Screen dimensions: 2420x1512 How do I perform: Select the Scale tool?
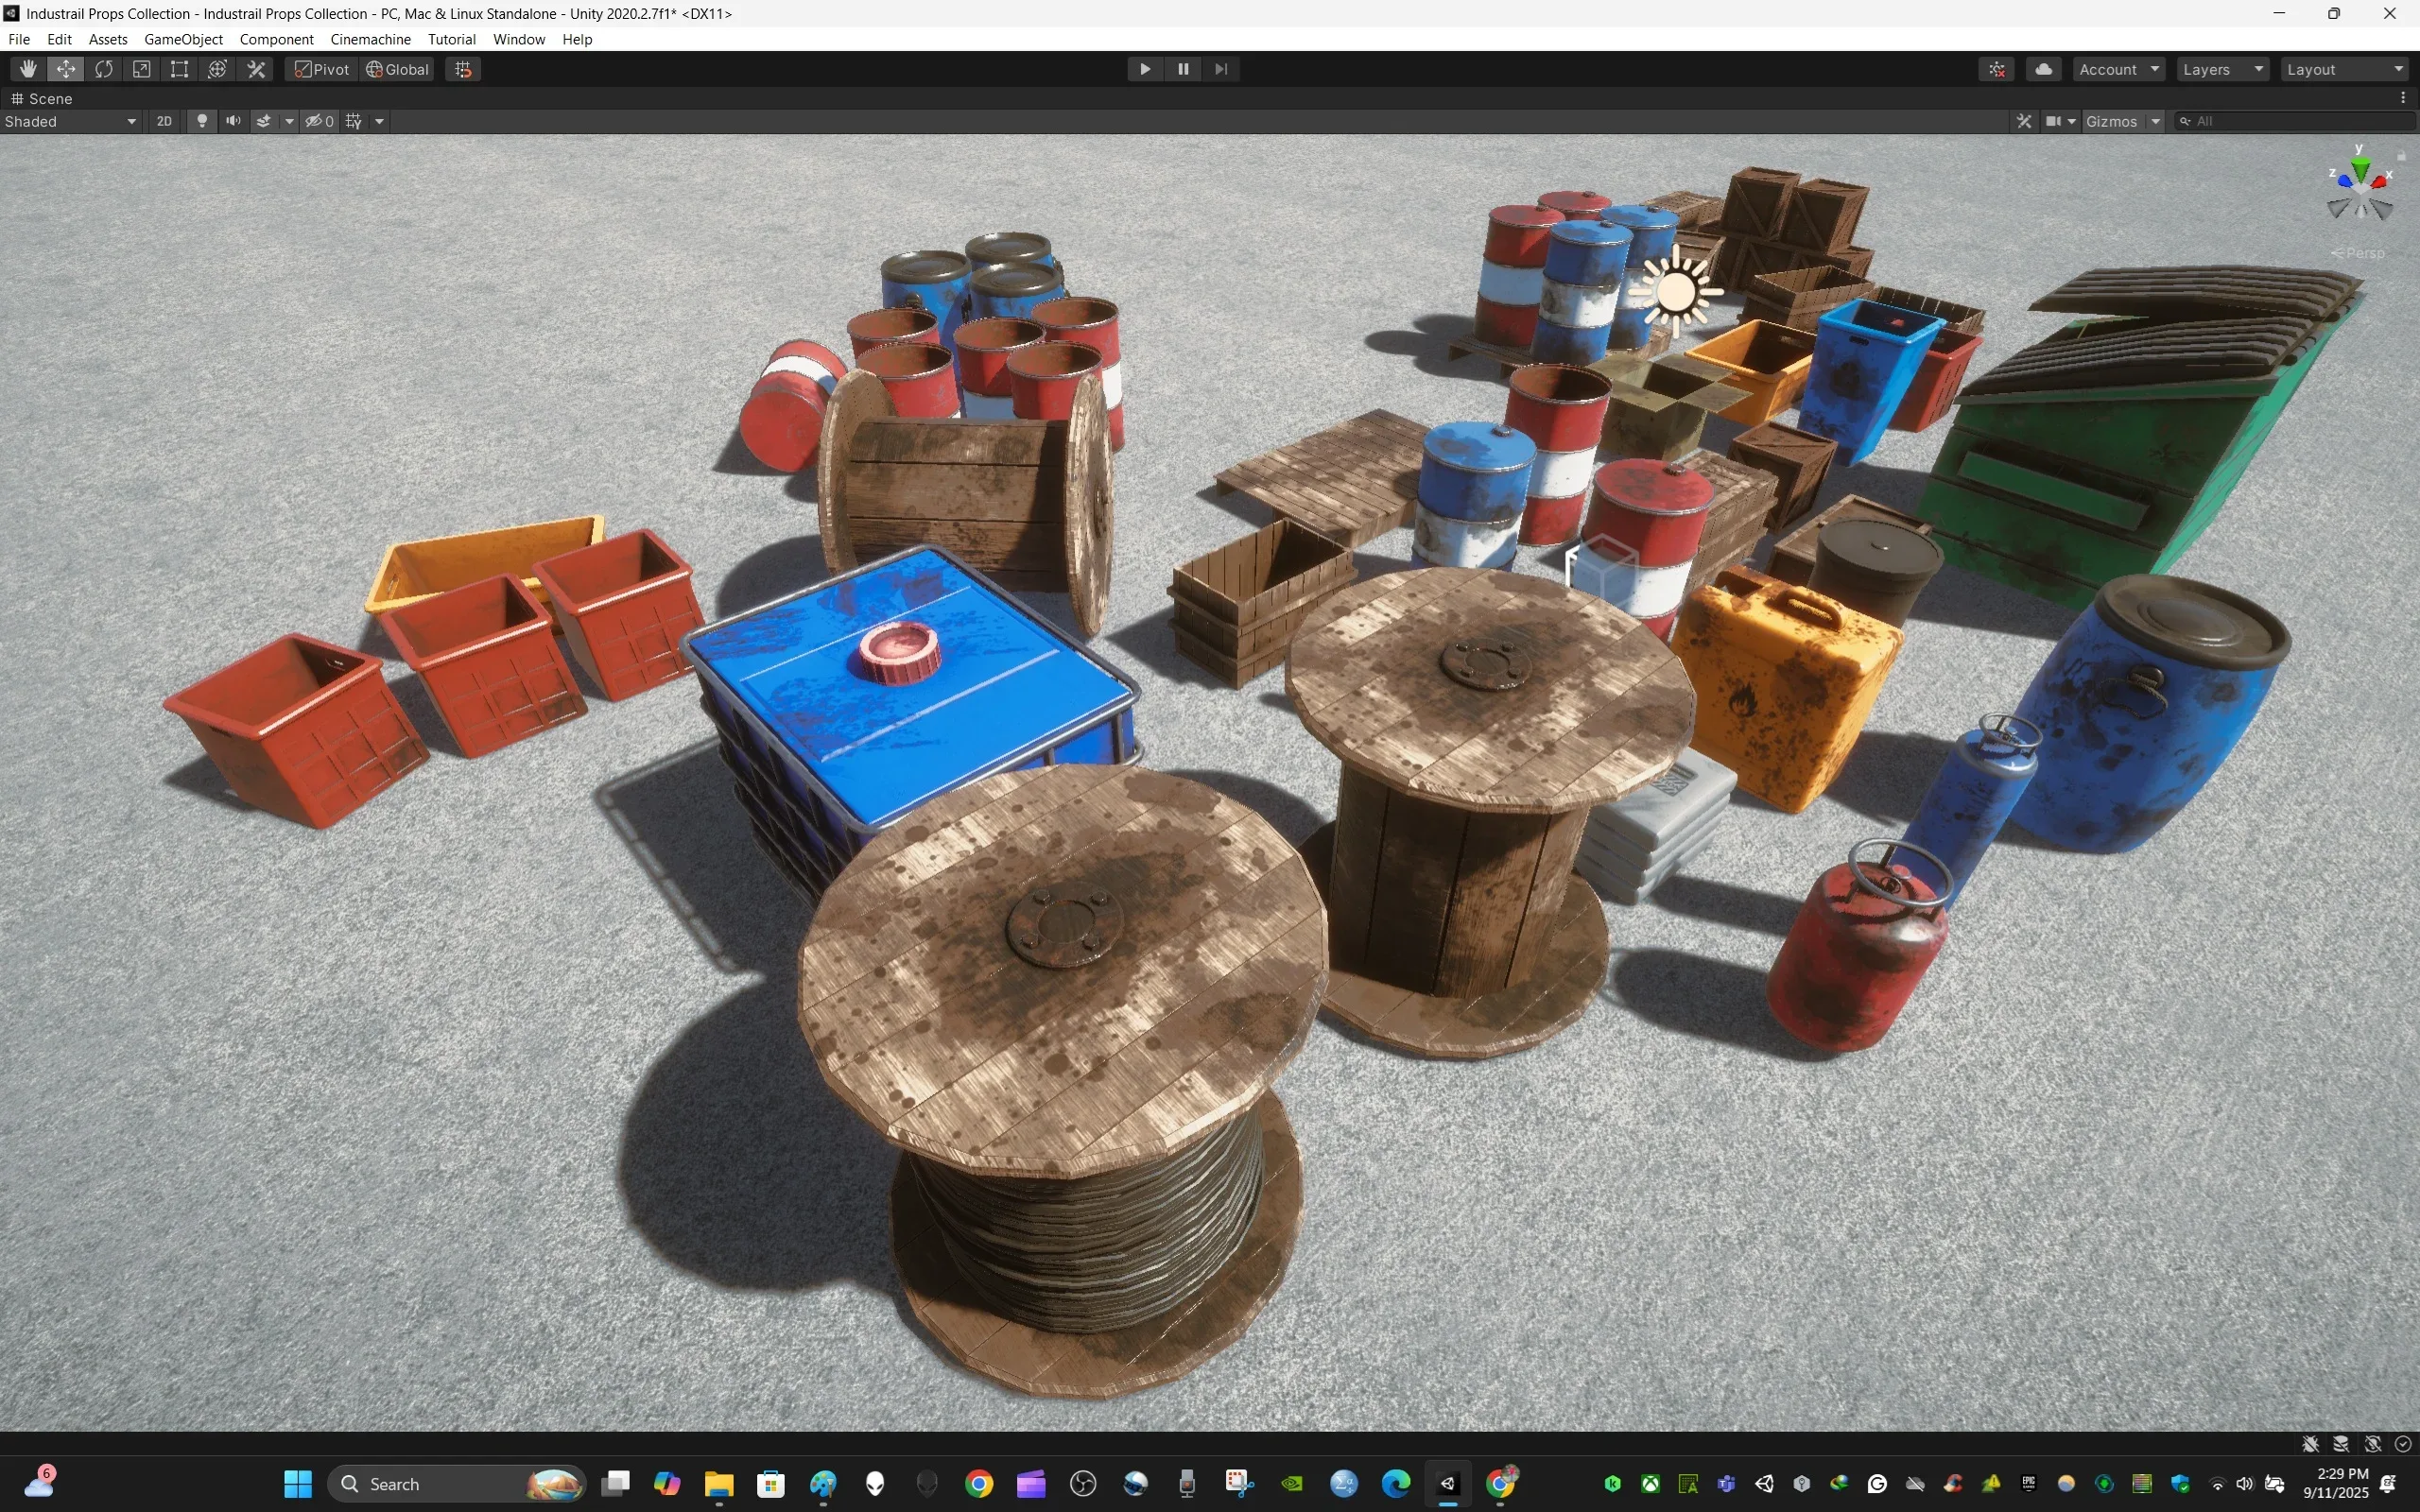click(141, 68)
